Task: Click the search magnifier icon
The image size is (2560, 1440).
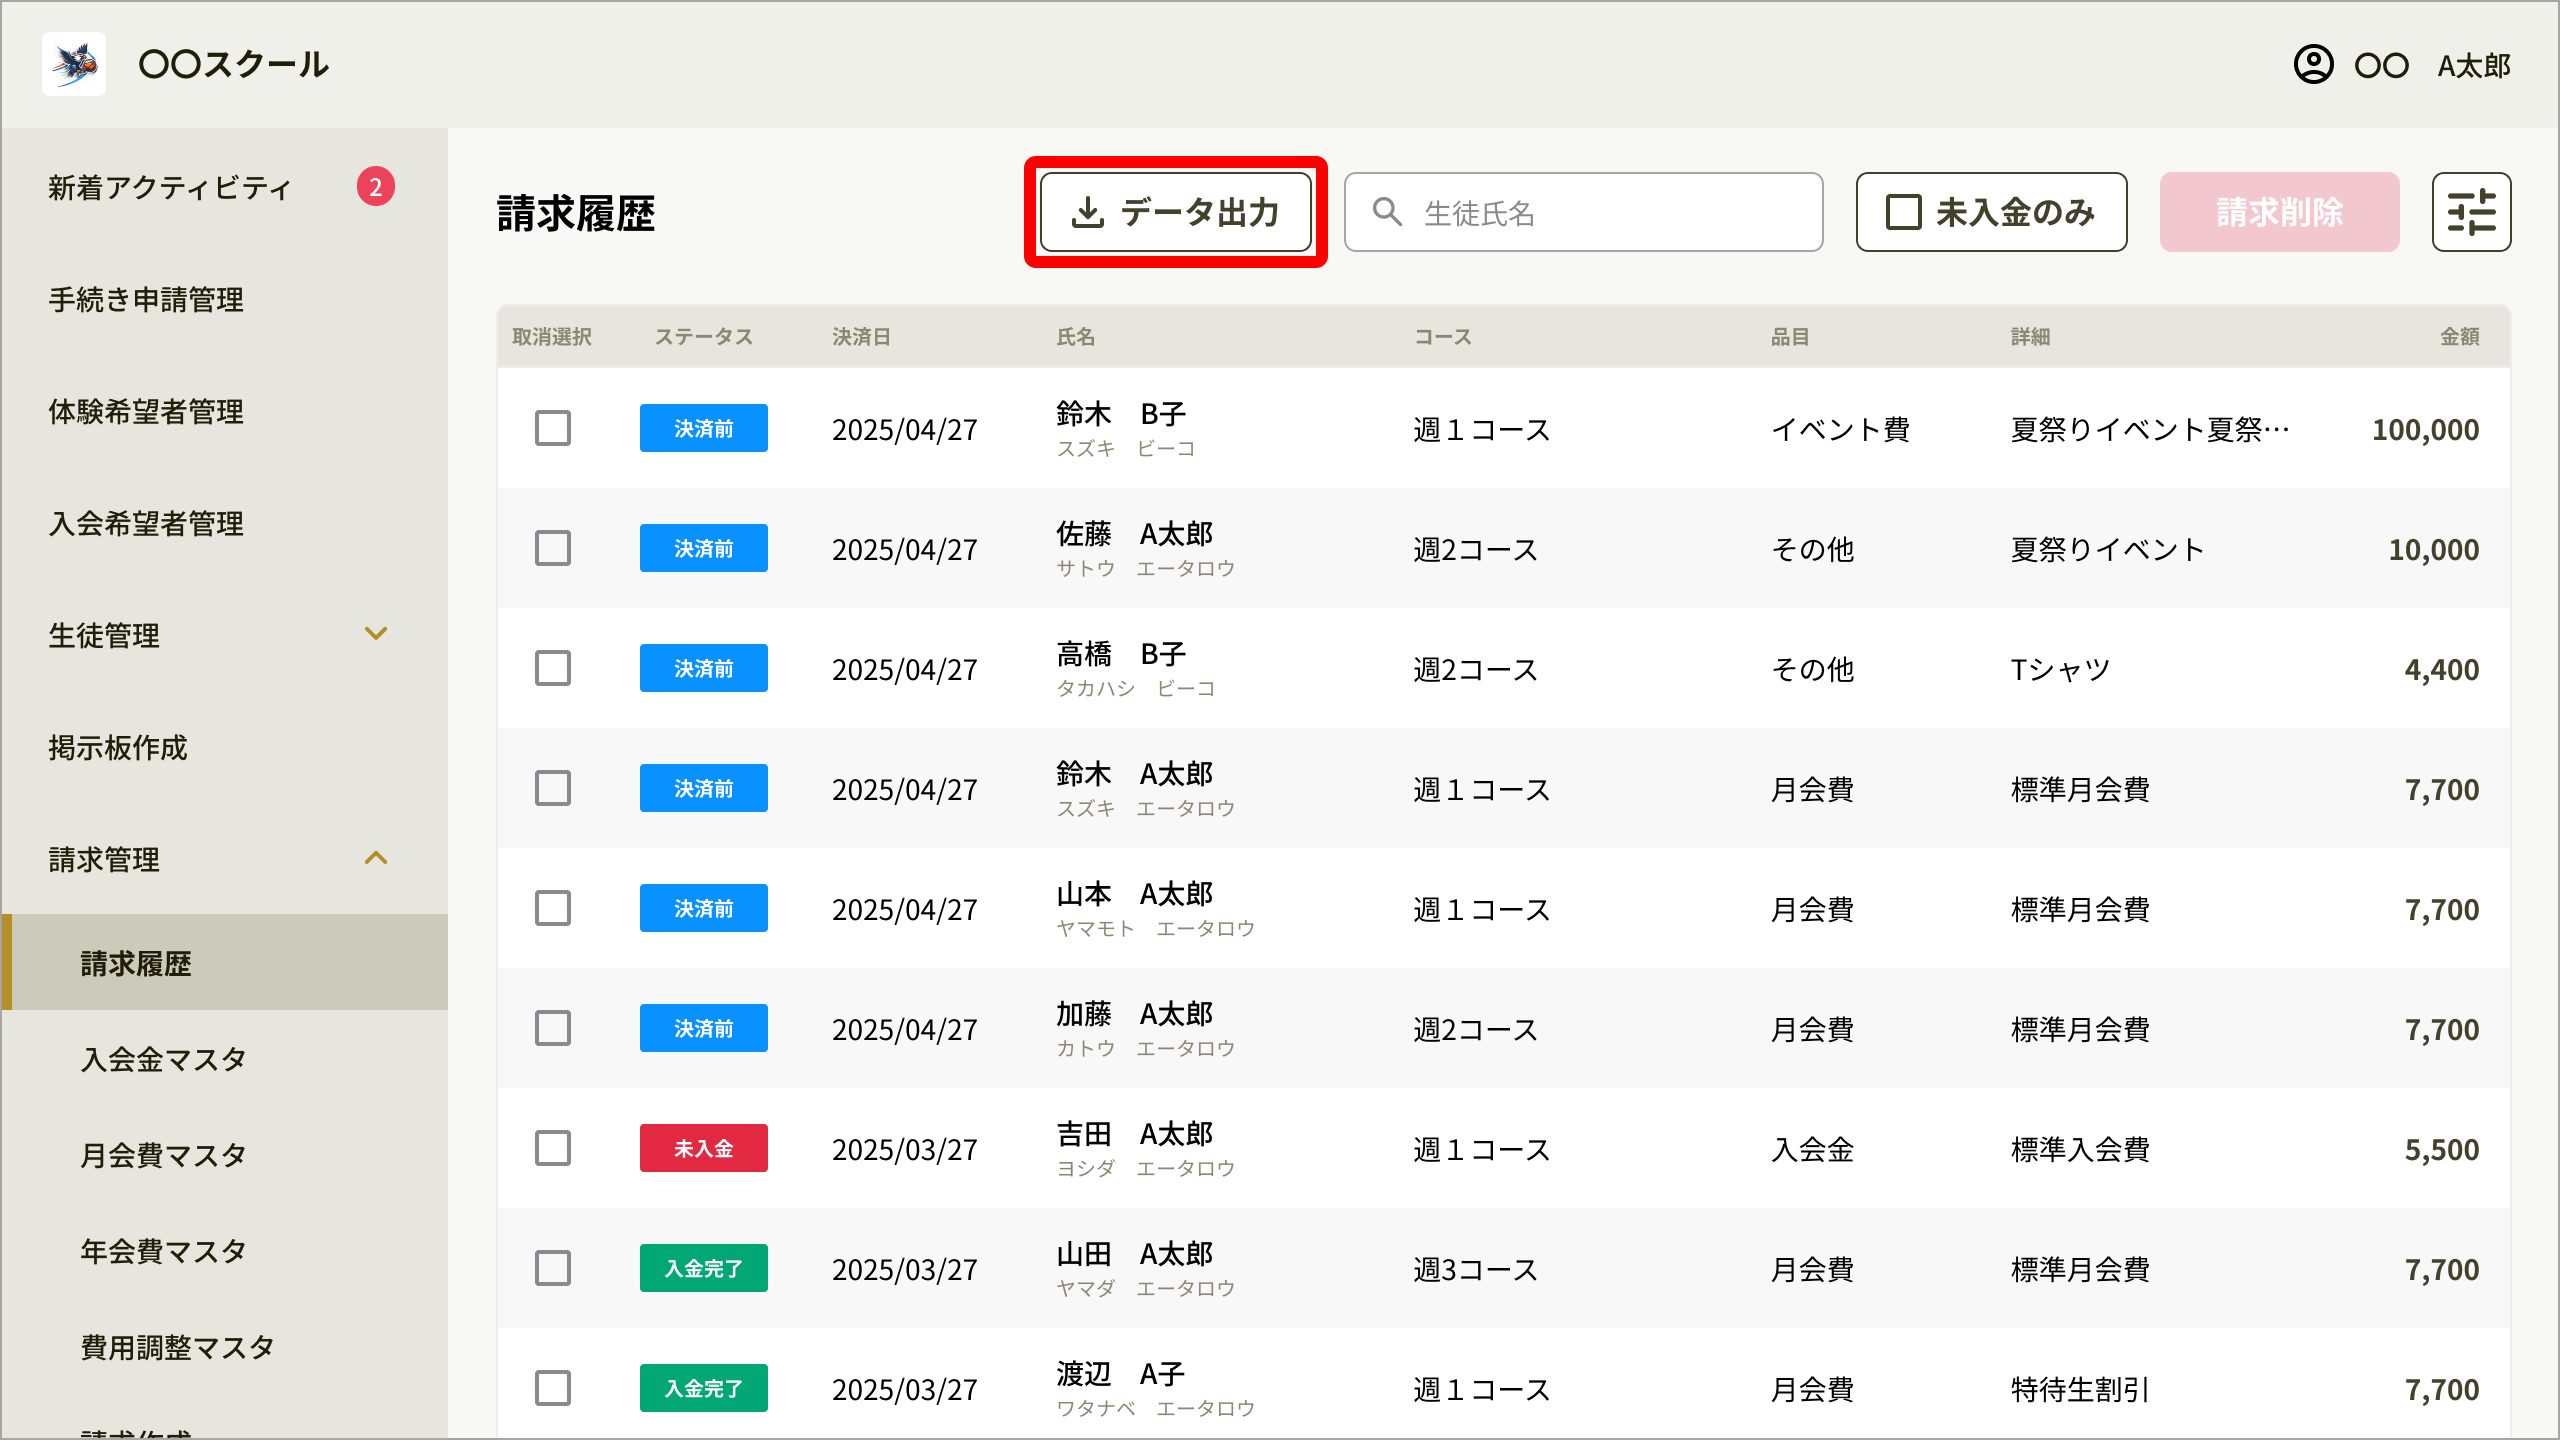Action: 1387,212
